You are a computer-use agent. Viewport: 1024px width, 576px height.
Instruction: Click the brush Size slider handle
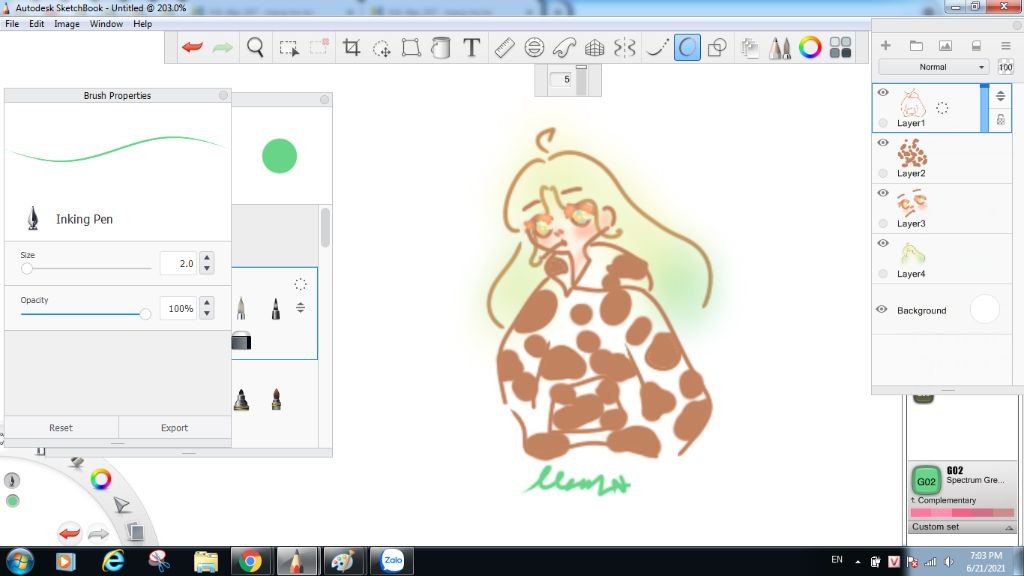click(x=27, y=268)
